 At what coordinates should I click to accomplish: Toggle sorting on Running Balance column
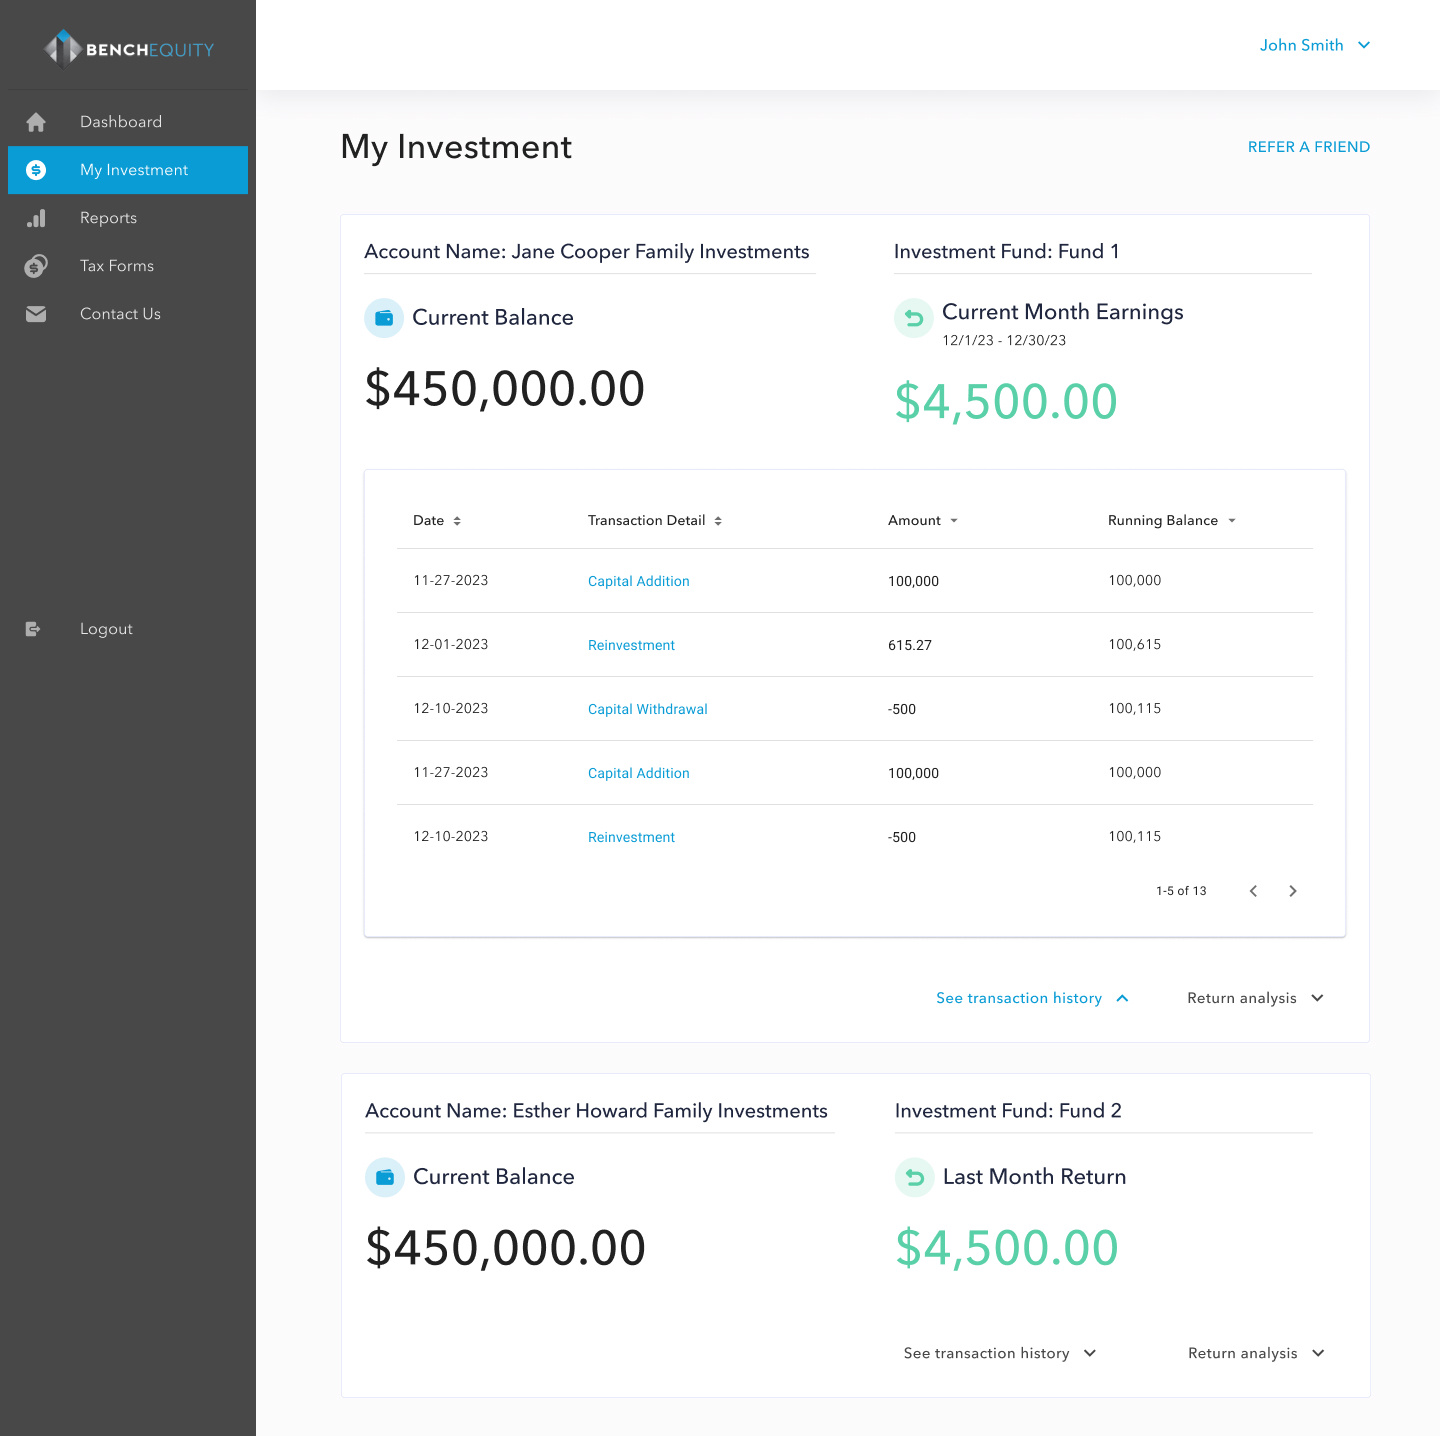point(1233,520)
